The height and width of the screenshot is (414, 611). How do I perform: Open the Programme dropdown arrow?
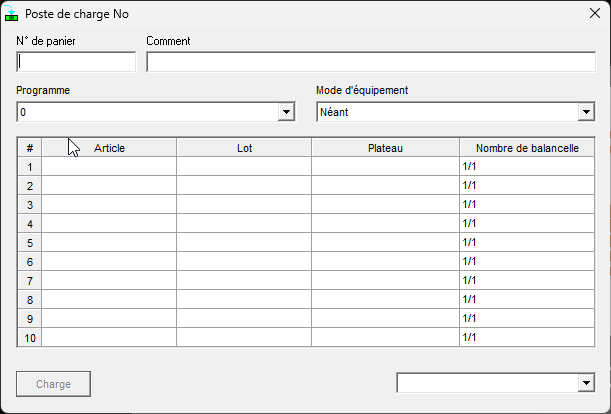[x=287, y=112]
